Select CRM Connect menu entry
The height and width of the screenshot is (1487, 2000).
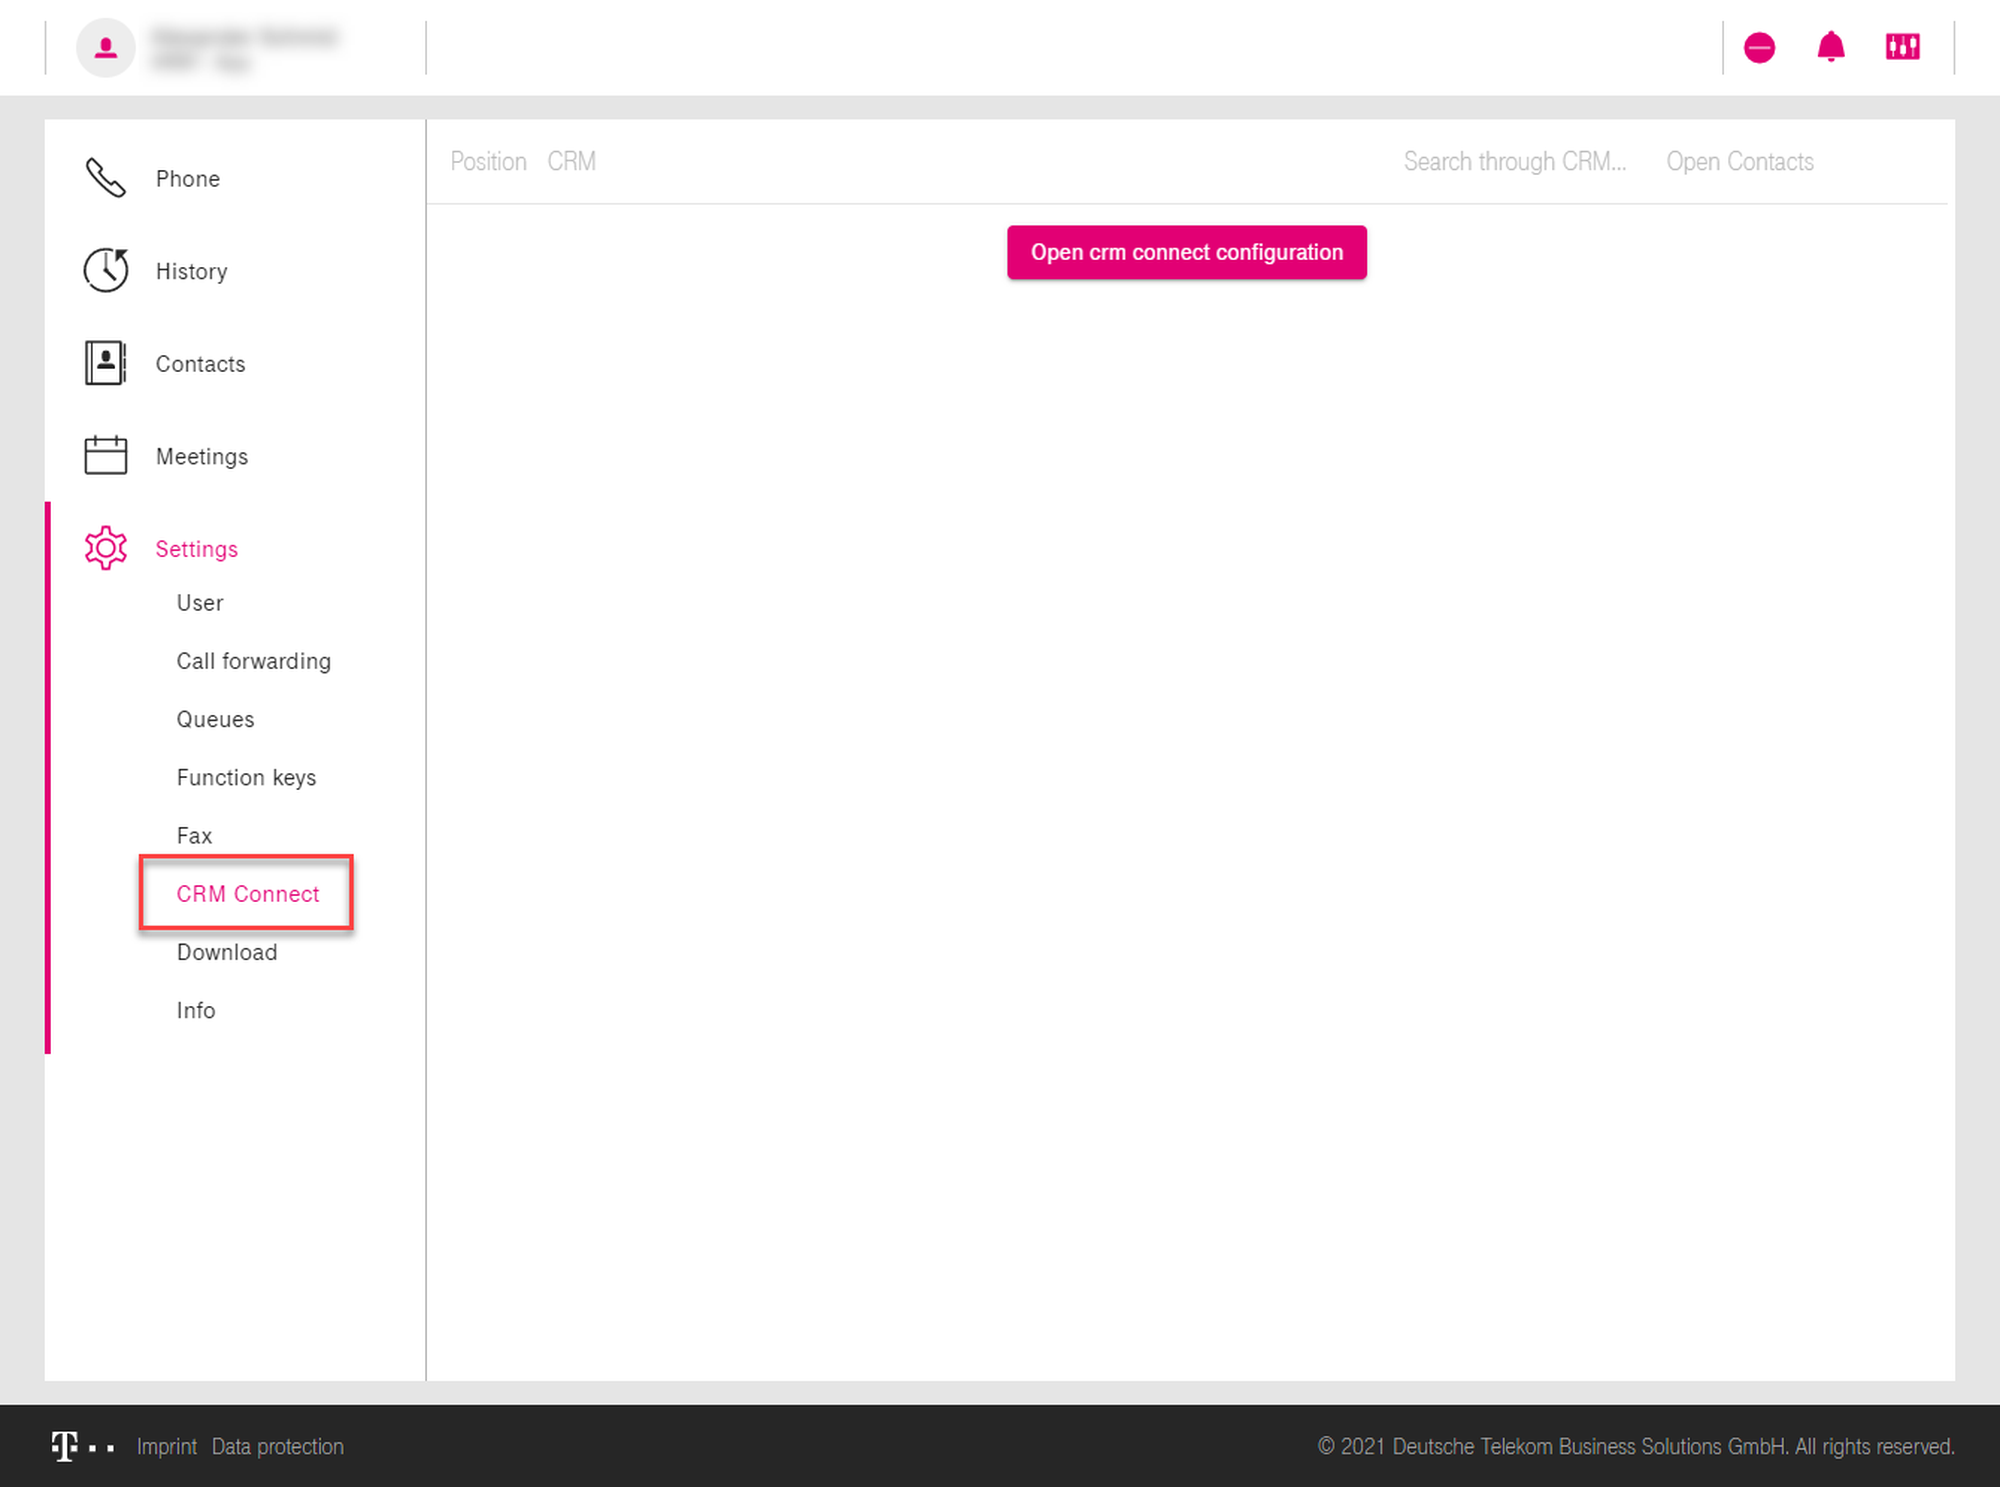click(x=248, y=894)
